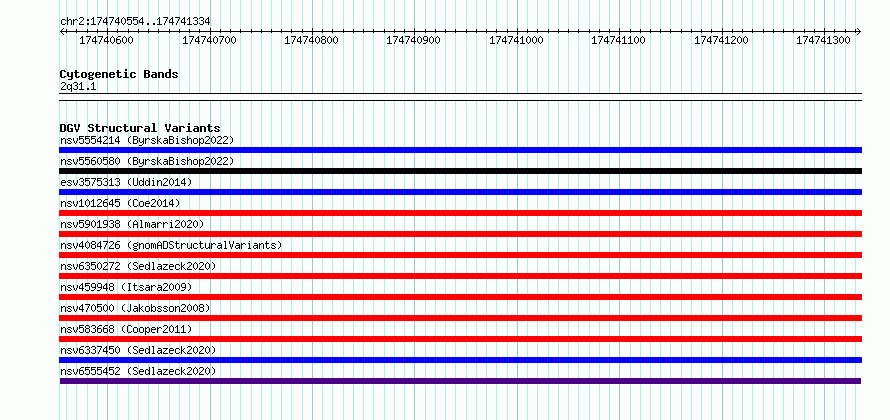Select the red bar for nsv5901938
890x420 pixels.
click(460, 234)
